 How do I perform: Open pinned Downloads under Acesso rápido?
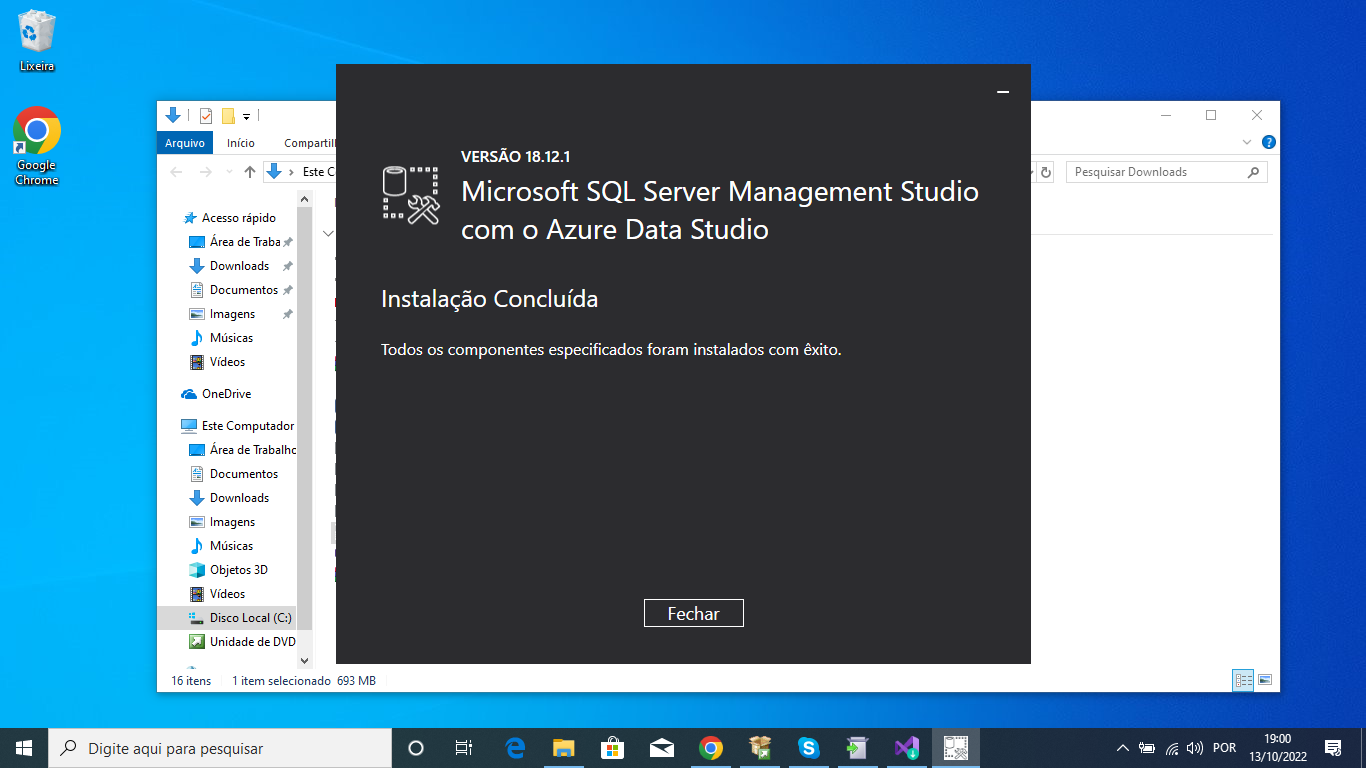point(240,266)
